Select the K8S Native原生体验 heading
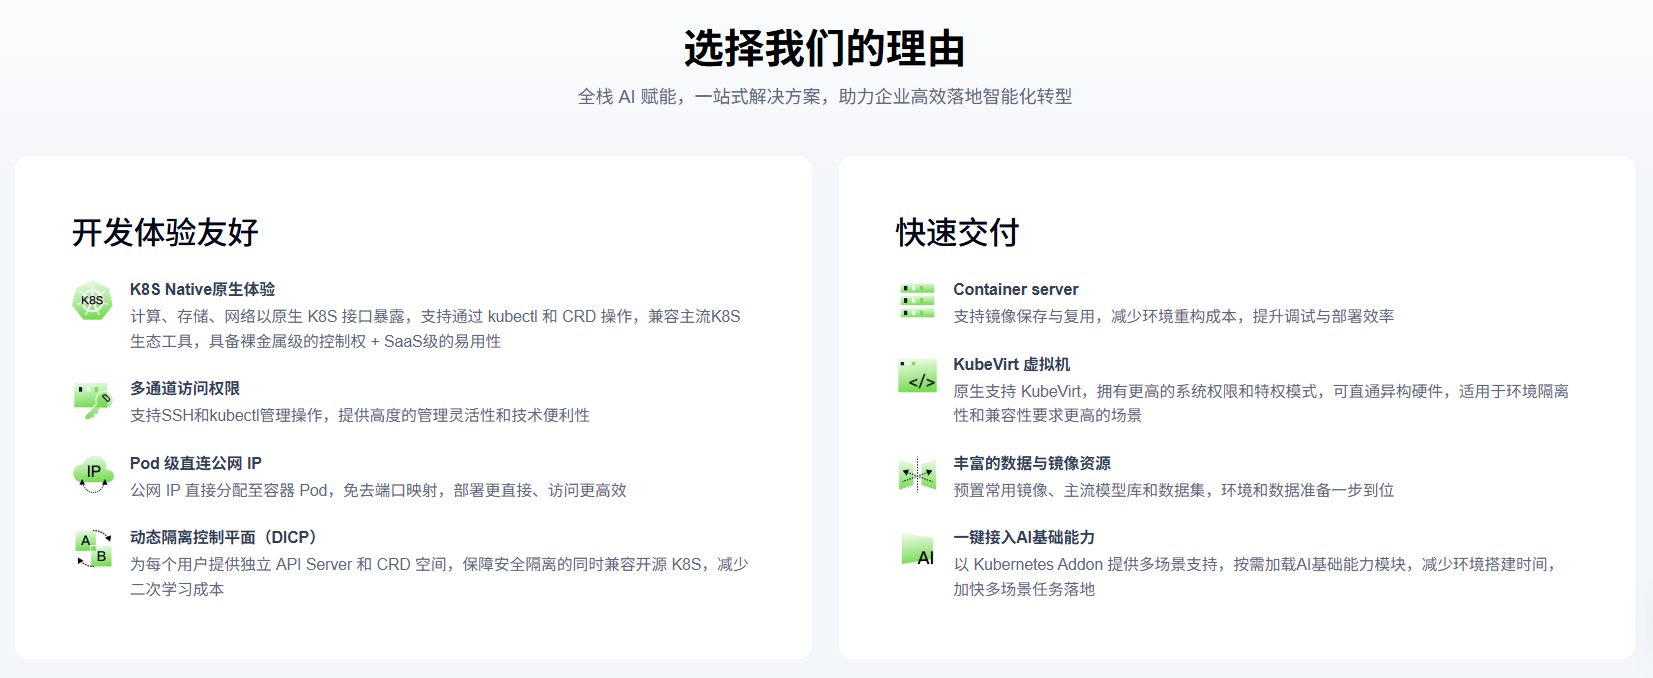This screenshot has width=1653, height=678. coord(202,289)
